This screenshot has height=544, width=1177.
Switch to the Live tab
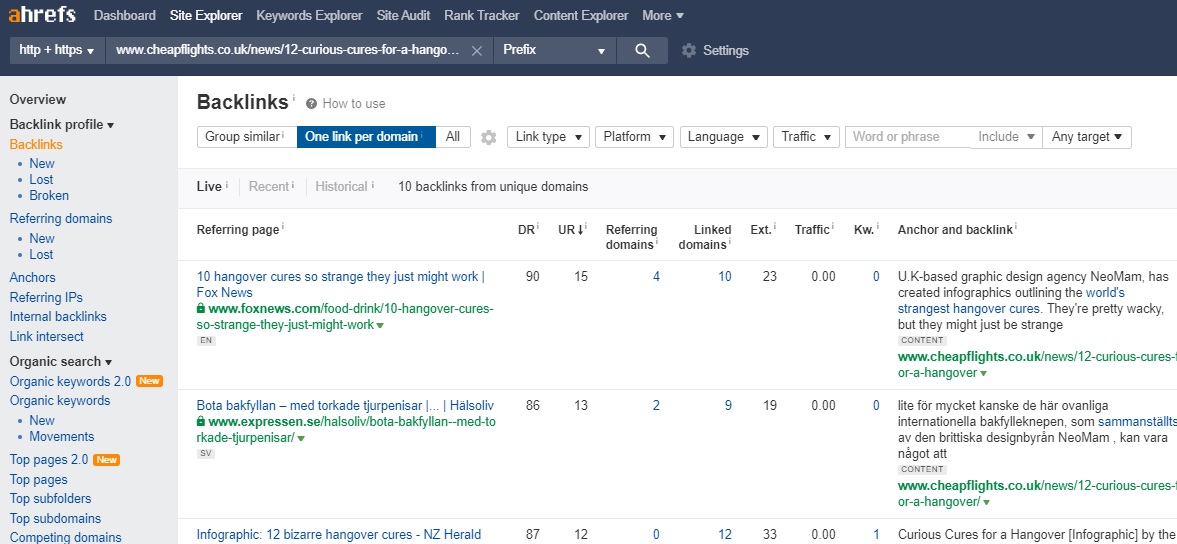(x=209, y=186)
